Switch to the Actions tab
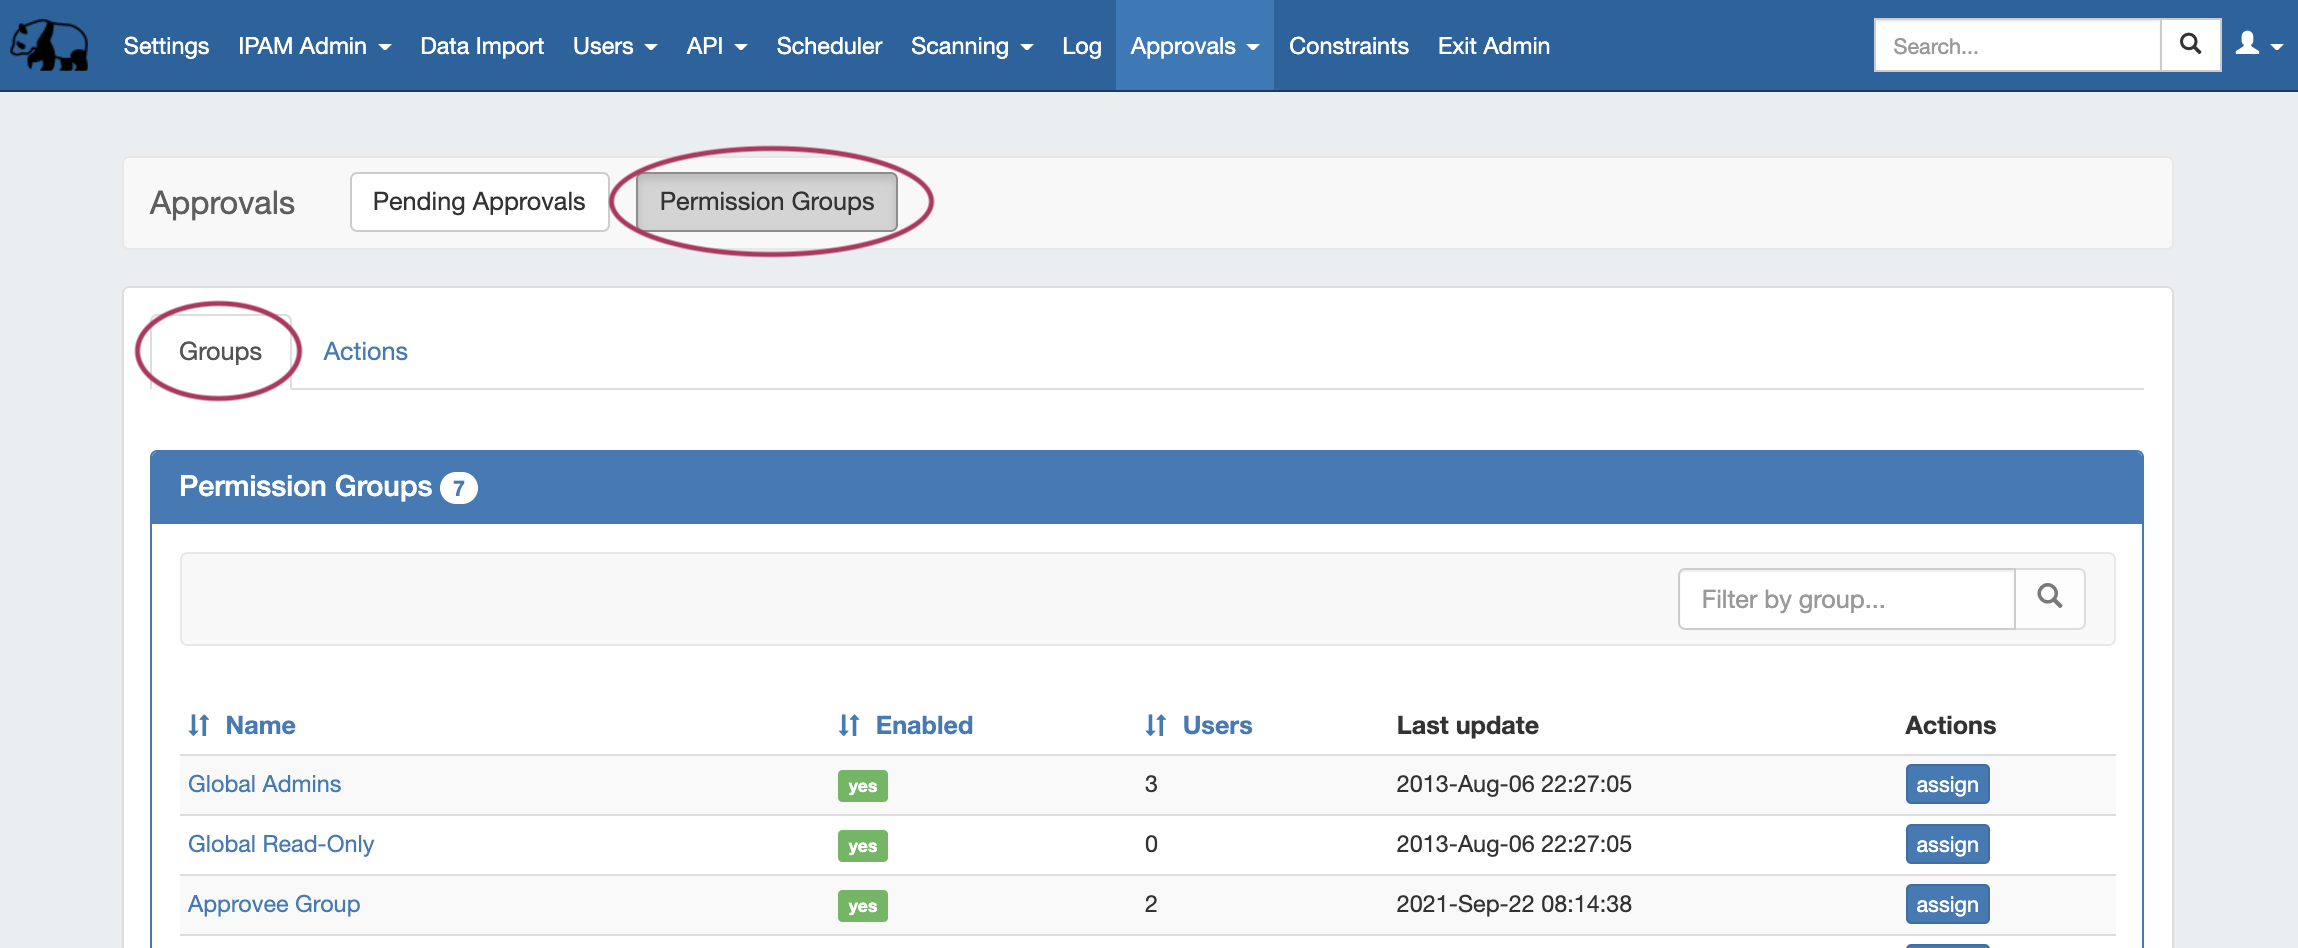 click(365, 351)
